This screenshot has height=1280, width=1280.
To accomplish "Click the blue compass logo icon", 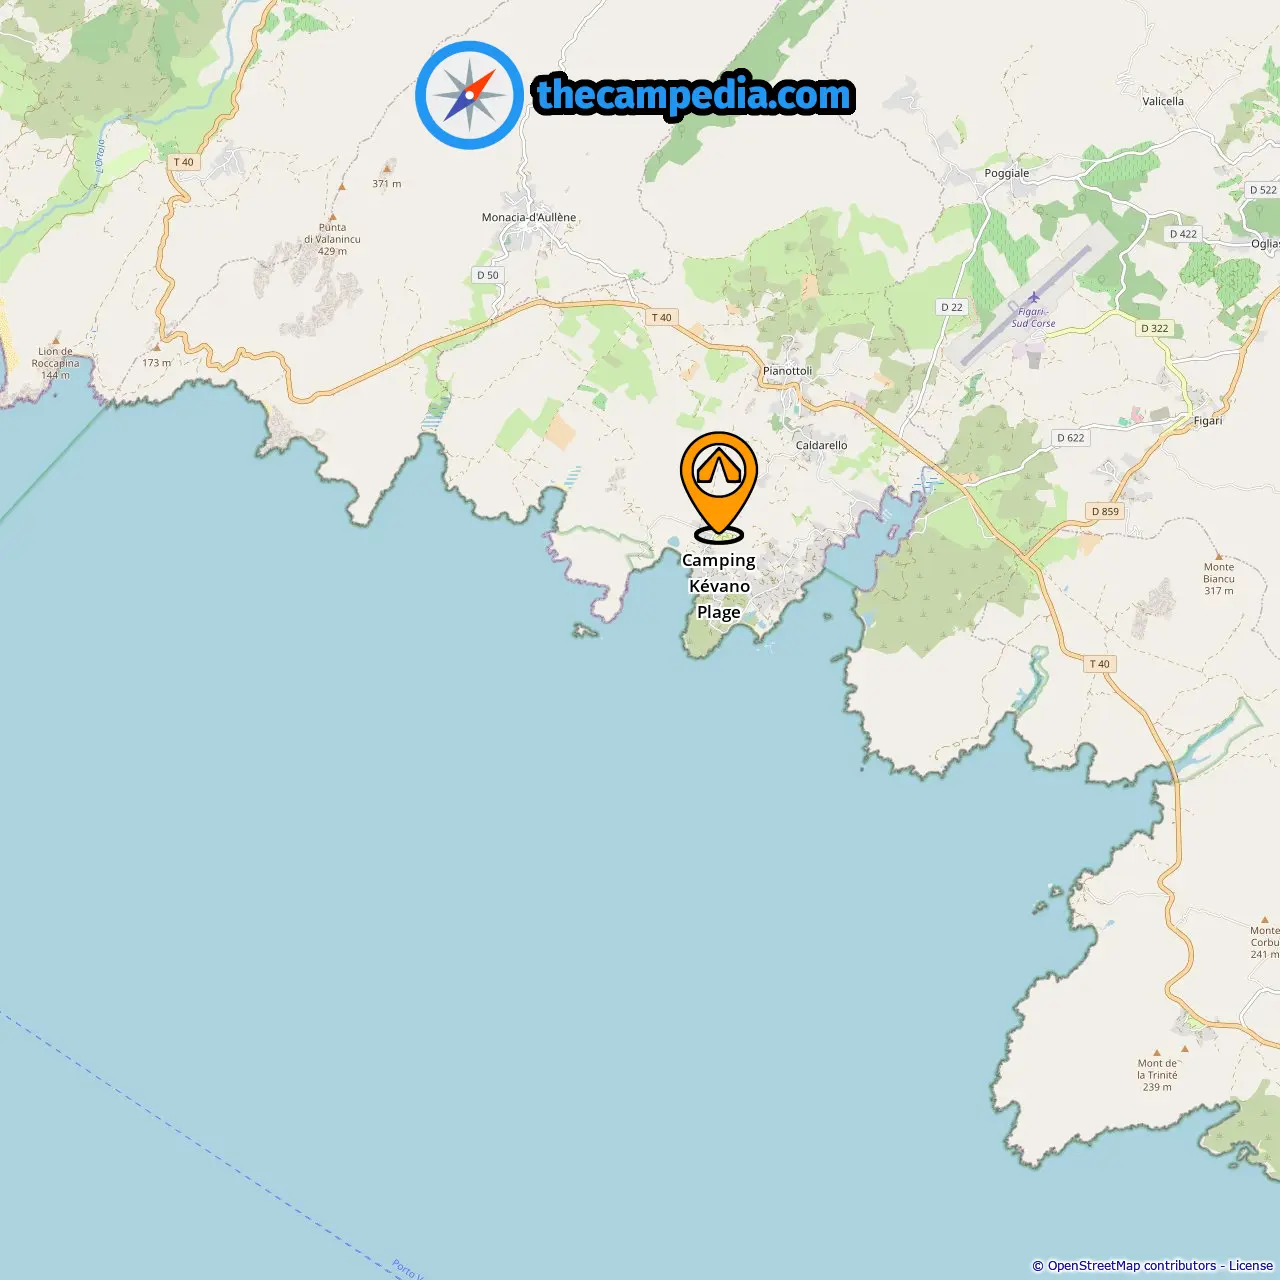I will click(x=469, y=95).
